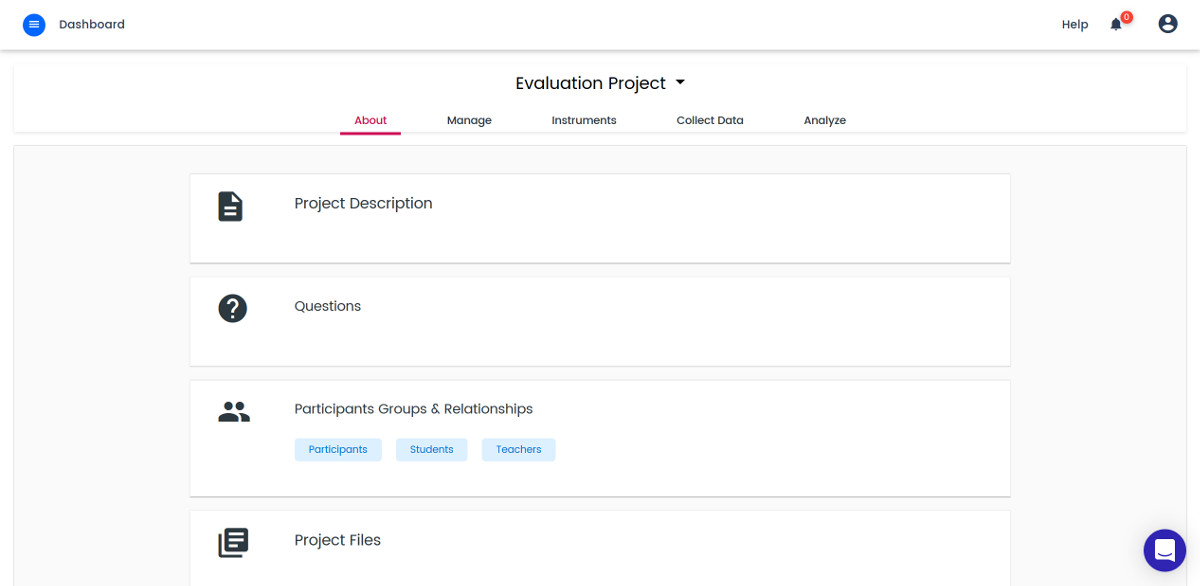The height and width of the screenshot is (586, 1200).
Task: Select the Participants group chip
Action: click(338, 450)
